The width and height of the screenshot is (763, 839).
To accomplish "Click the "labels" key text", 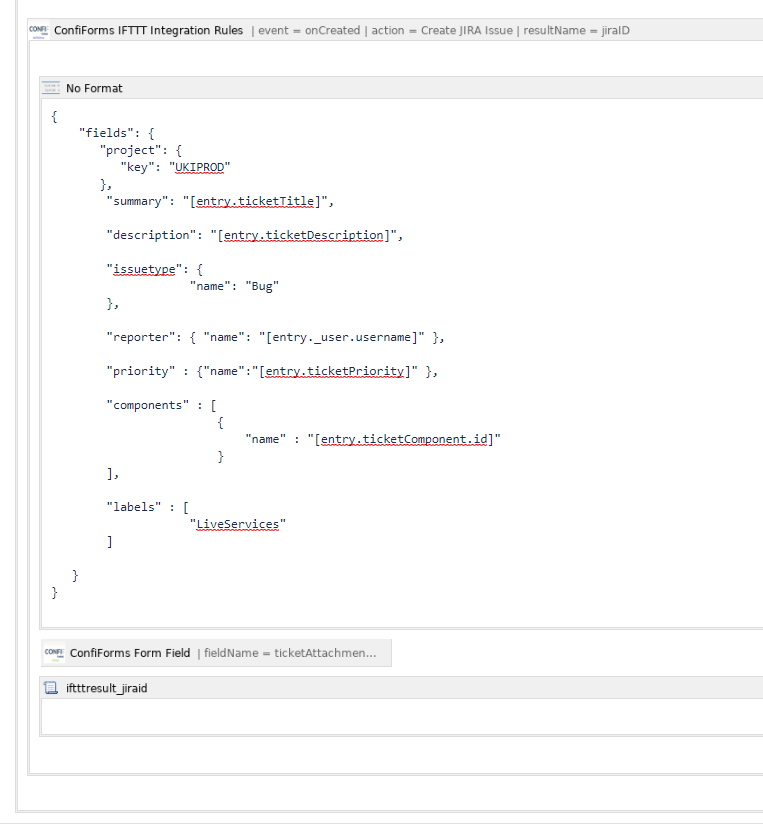I will click(x=134, y=507).
